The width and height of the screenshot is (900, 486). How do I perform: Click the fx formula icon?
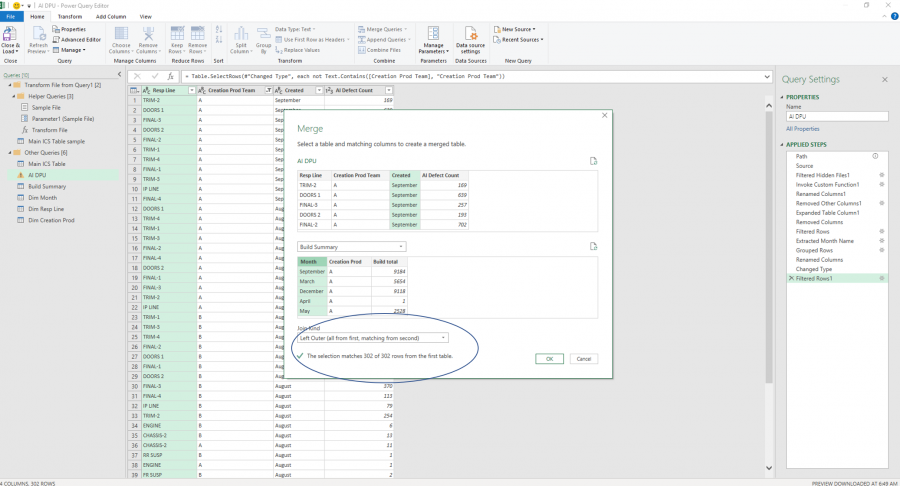tap(170, 76)
